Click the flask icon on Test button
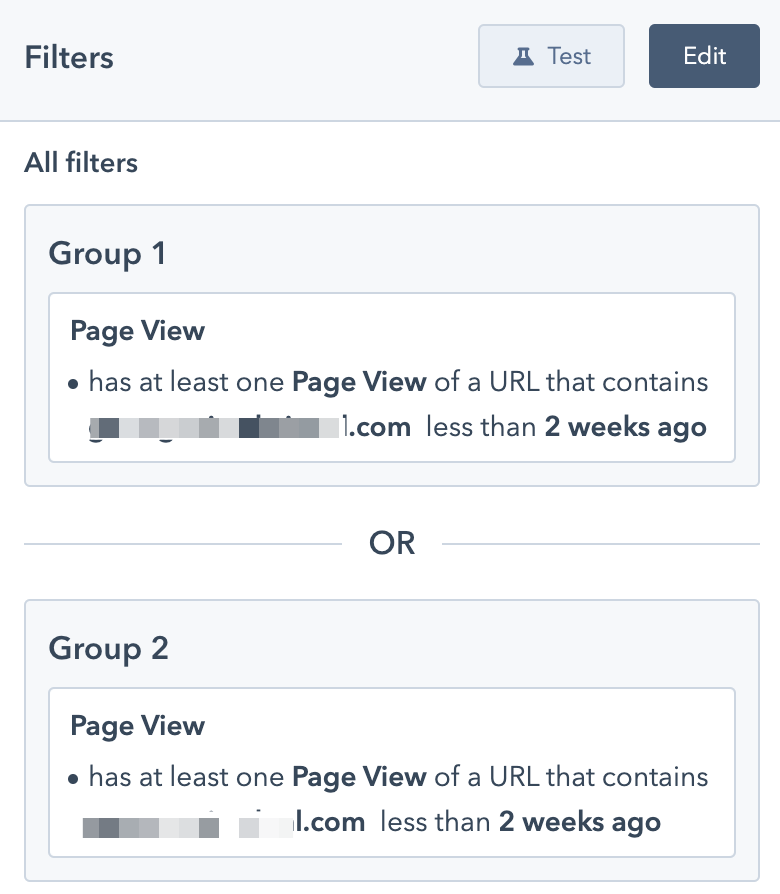This screenshot has height=894, width=780. 523,56
